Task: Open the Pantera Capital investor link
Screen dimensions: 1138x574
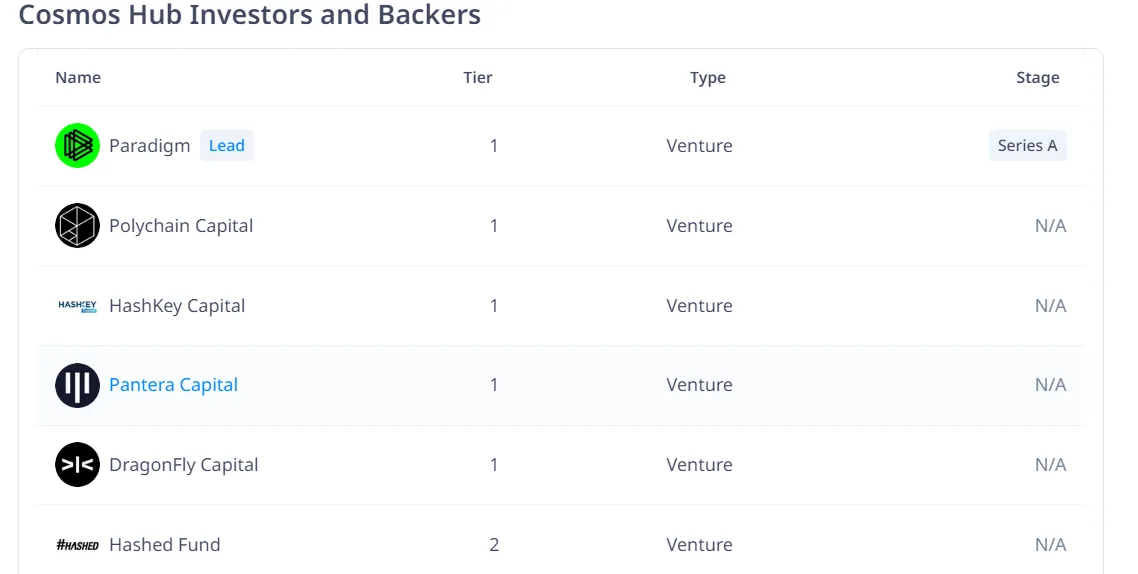Action: [173, 385]
